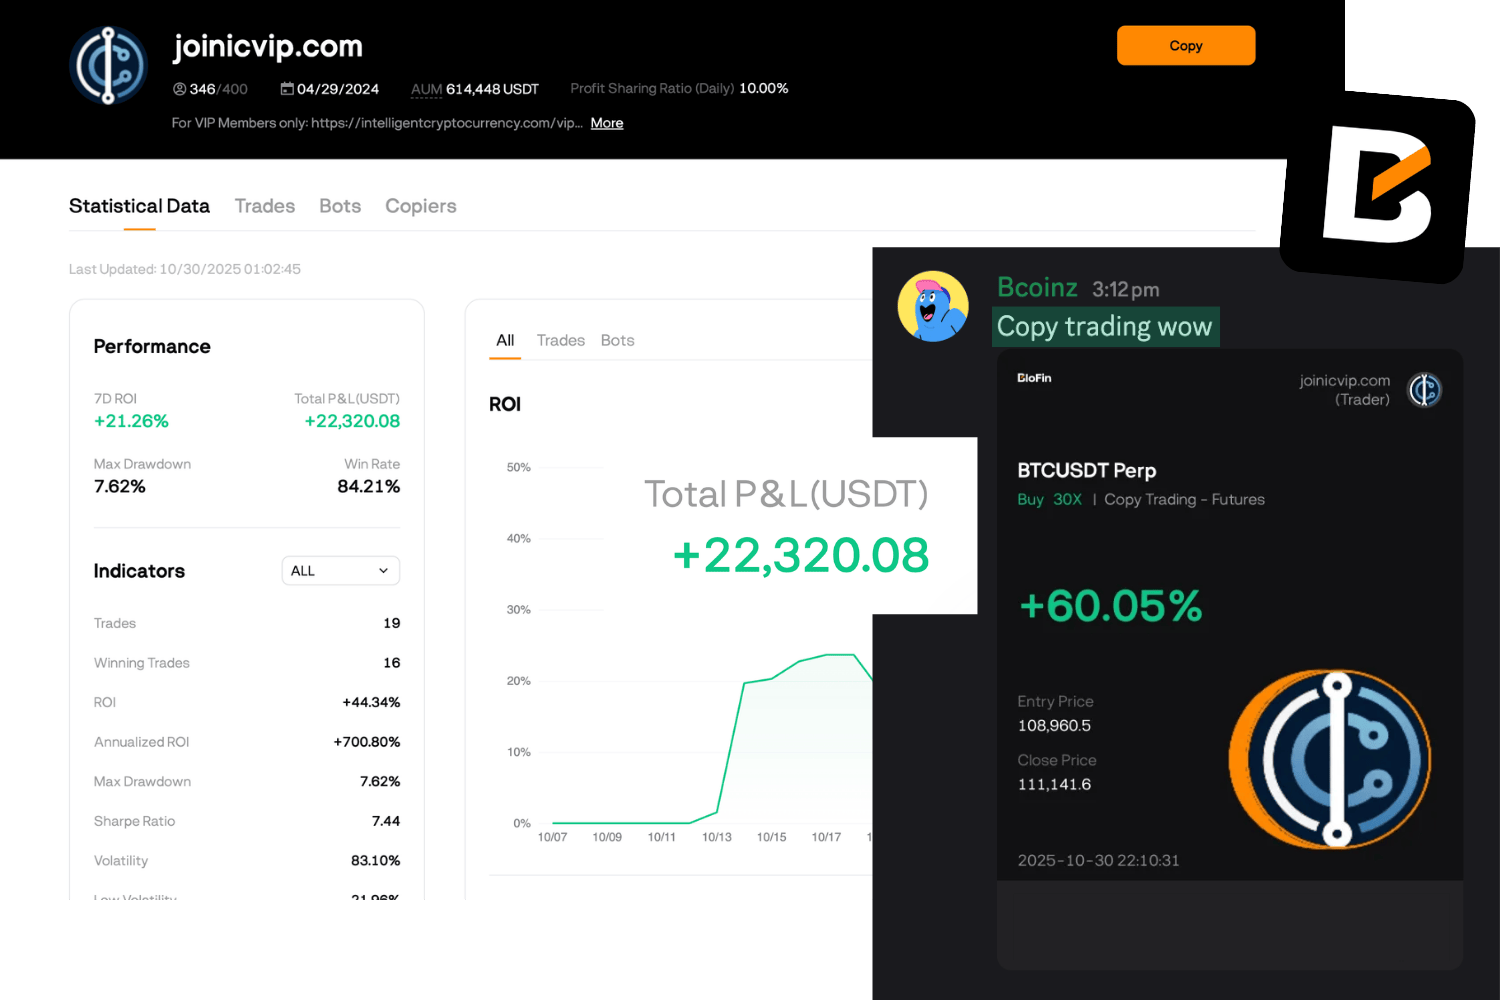1500x1000 pixels.
Task: Select the All tab above the ROI chart
Action: (x=505, y=340)
